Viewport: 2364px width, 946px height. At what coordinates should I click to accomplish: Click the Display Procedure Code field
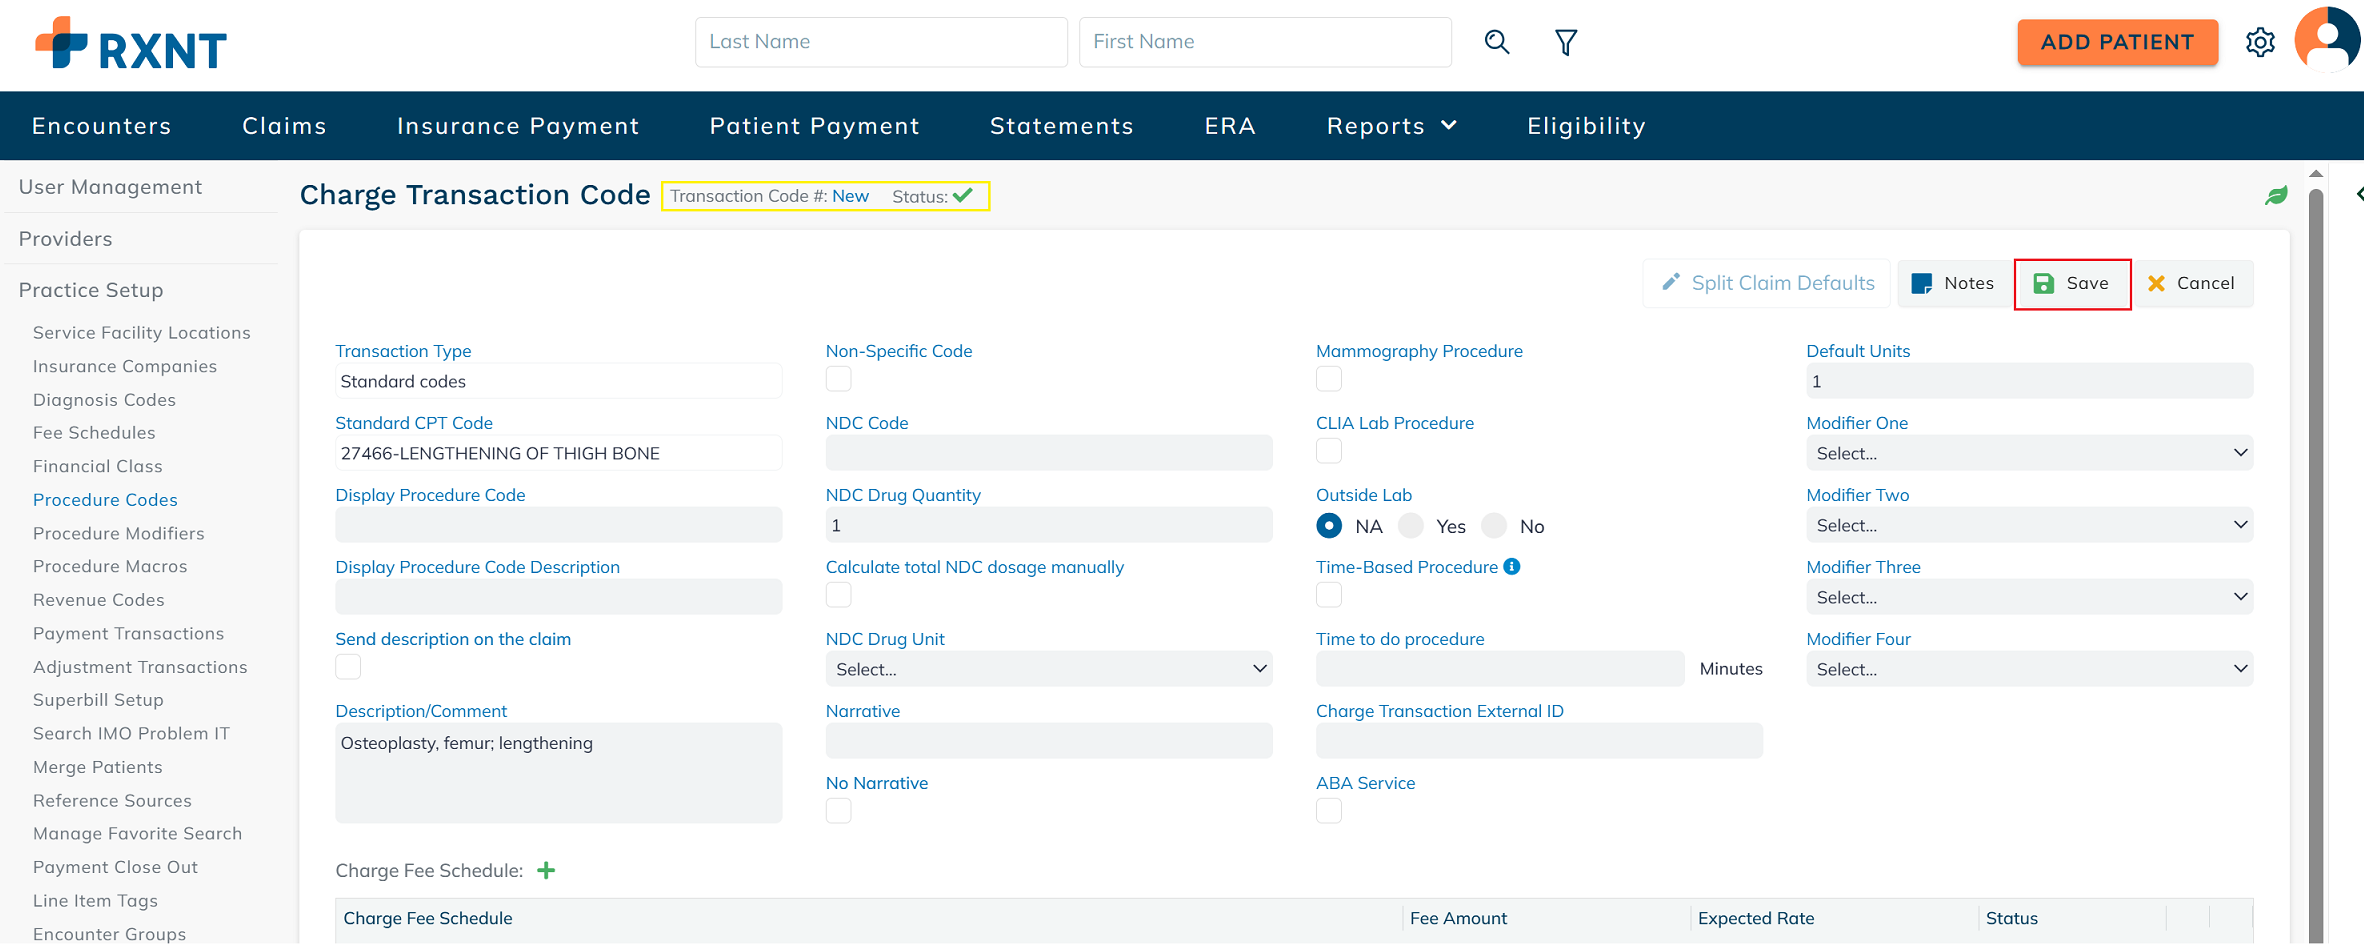point(558,525)
